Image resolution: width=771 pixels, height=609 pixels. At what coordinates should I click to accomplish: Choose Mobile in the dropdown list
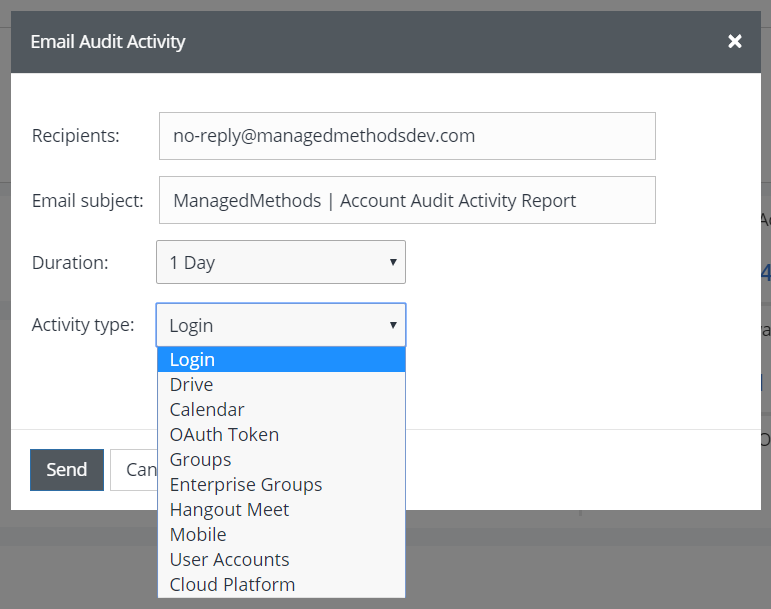281,535
